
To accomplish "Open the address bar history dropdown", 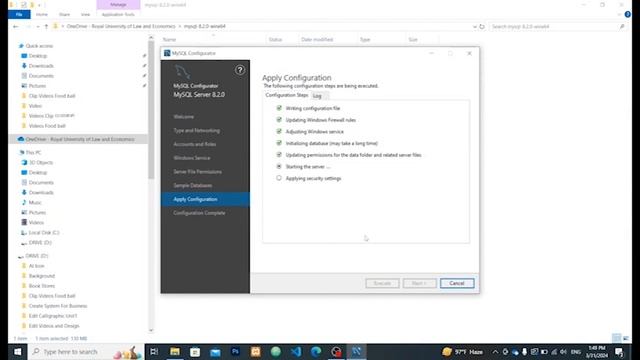I will 474,27.
